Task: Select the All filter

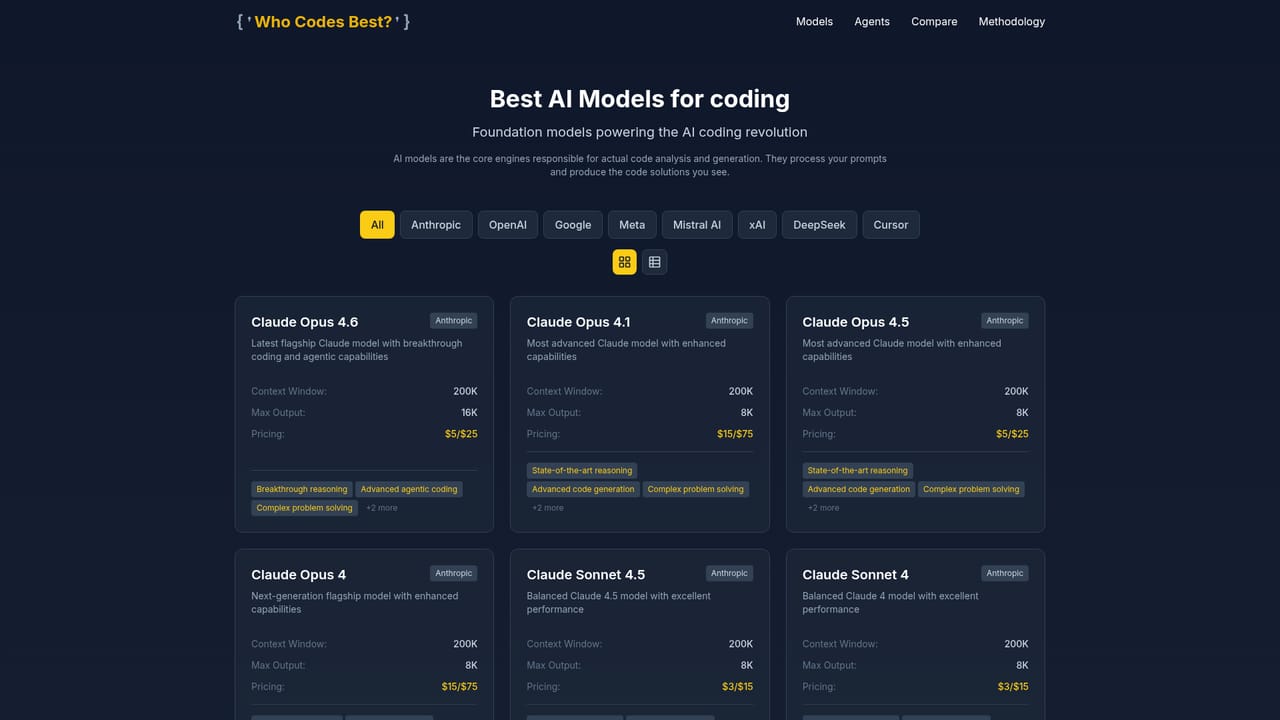Action: coord(377,225)
